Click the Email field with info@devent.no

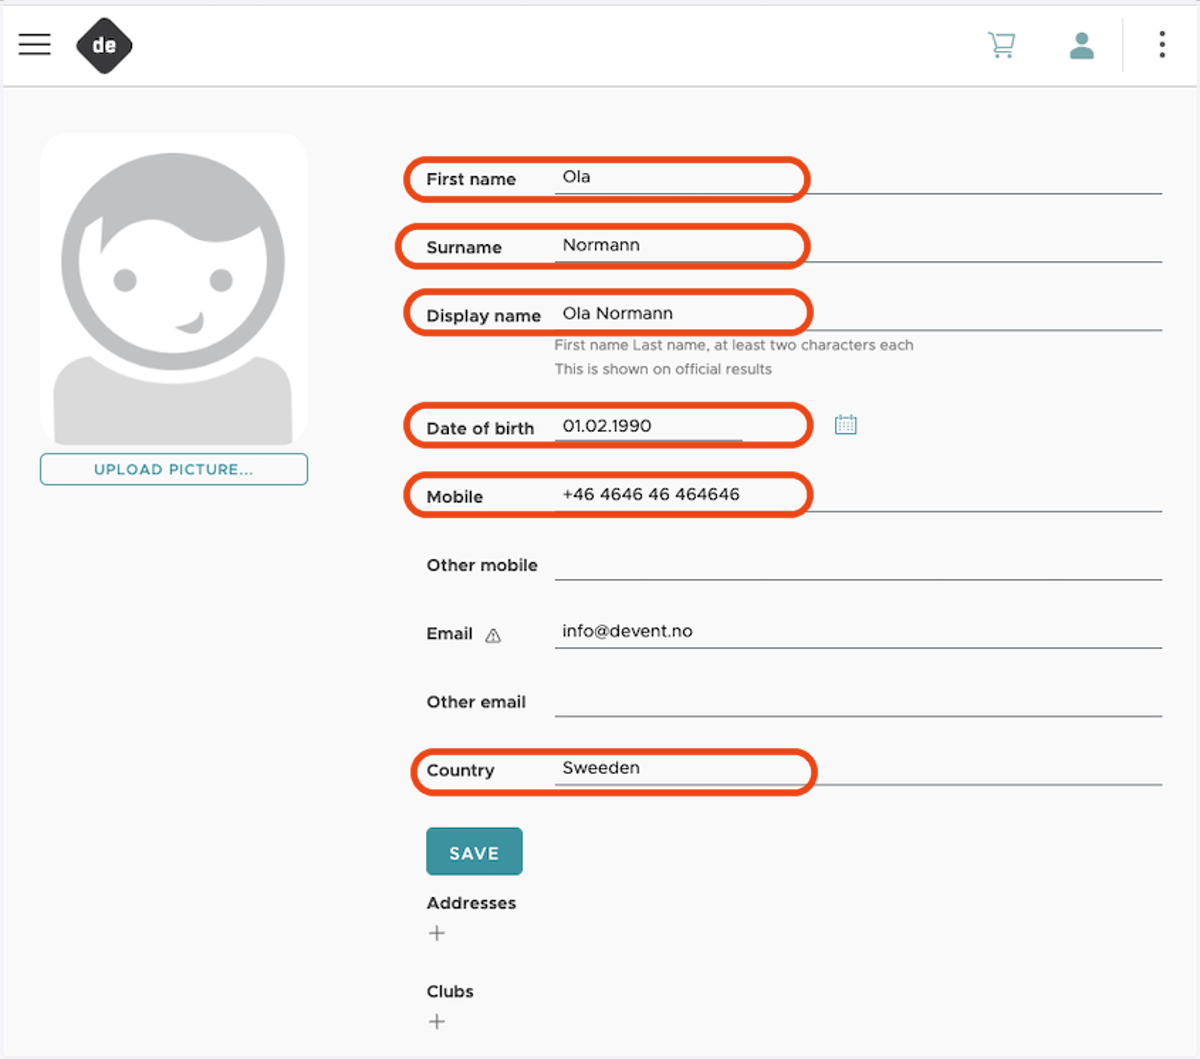[x=858, y=632]
